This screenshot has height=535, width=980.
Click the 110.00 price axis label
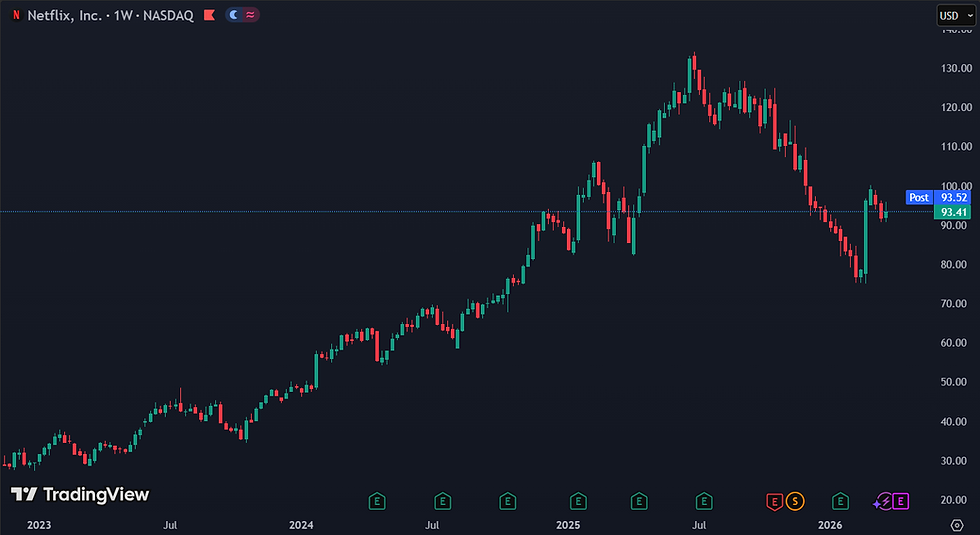click(957, 147)
